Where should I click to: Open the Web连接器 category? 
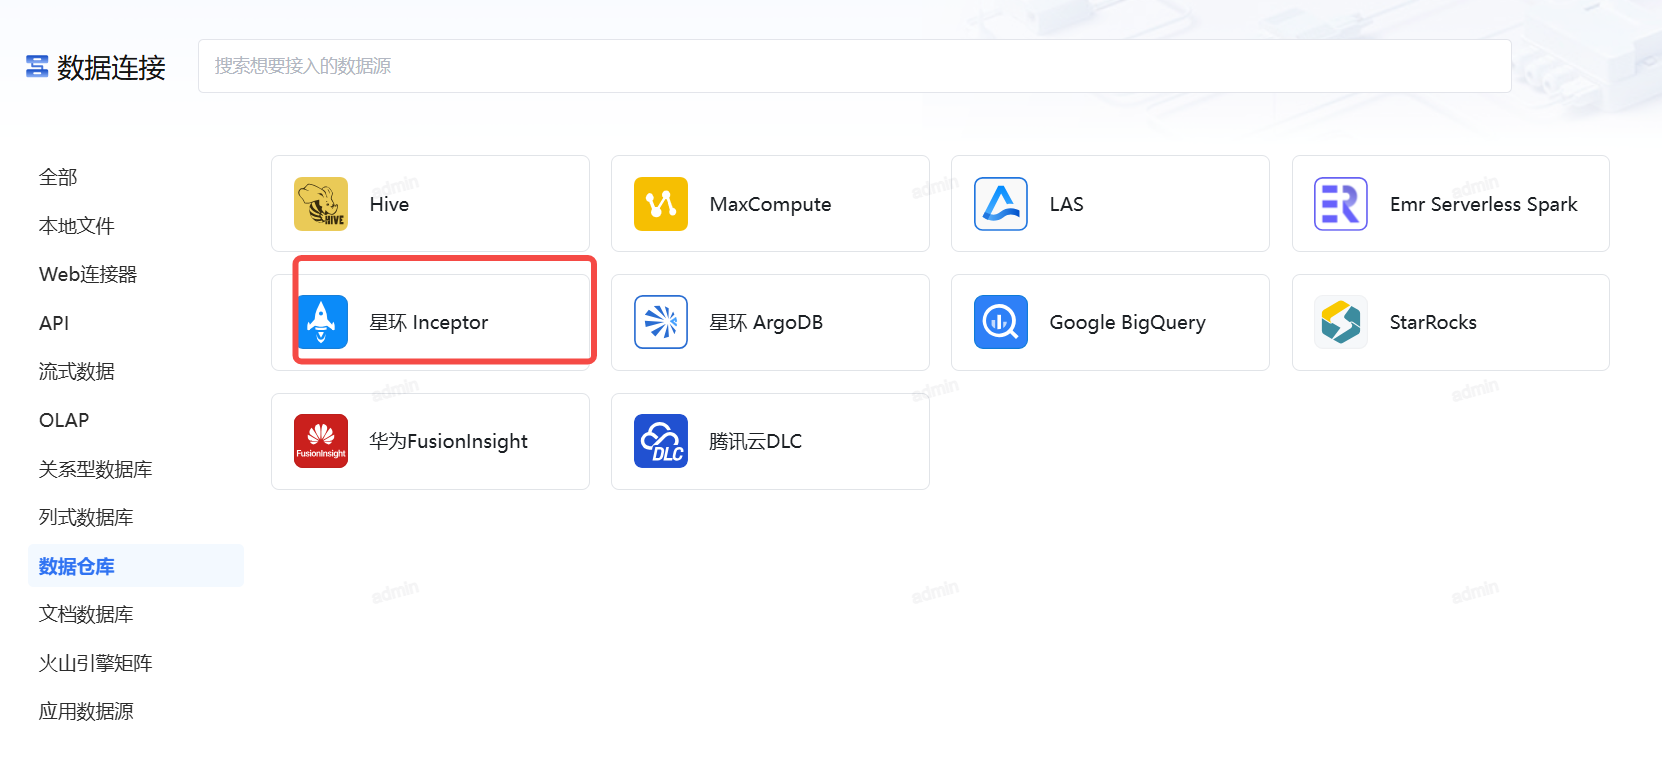(x=88, y=274)
